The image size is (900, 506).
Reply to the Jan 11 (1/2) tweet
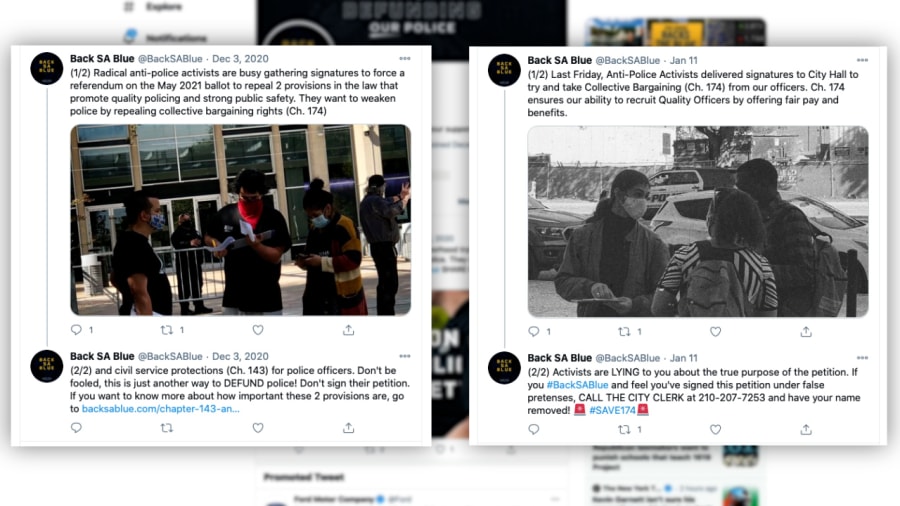pos(534,332)
